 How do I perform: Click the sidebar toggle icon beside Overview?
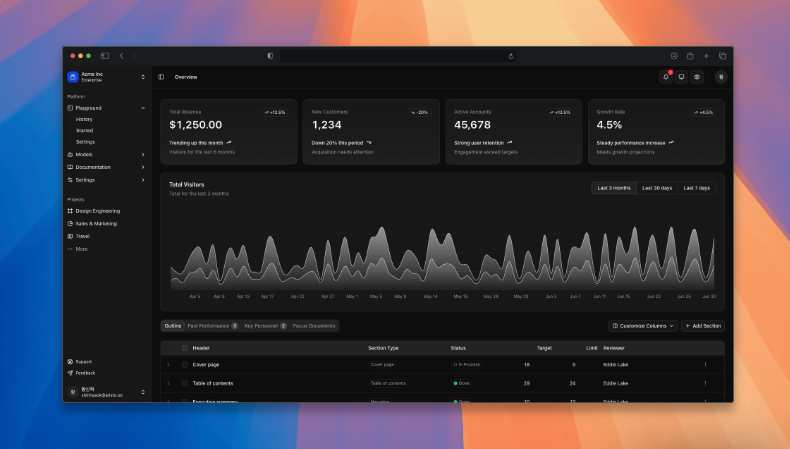pos(161,77)
